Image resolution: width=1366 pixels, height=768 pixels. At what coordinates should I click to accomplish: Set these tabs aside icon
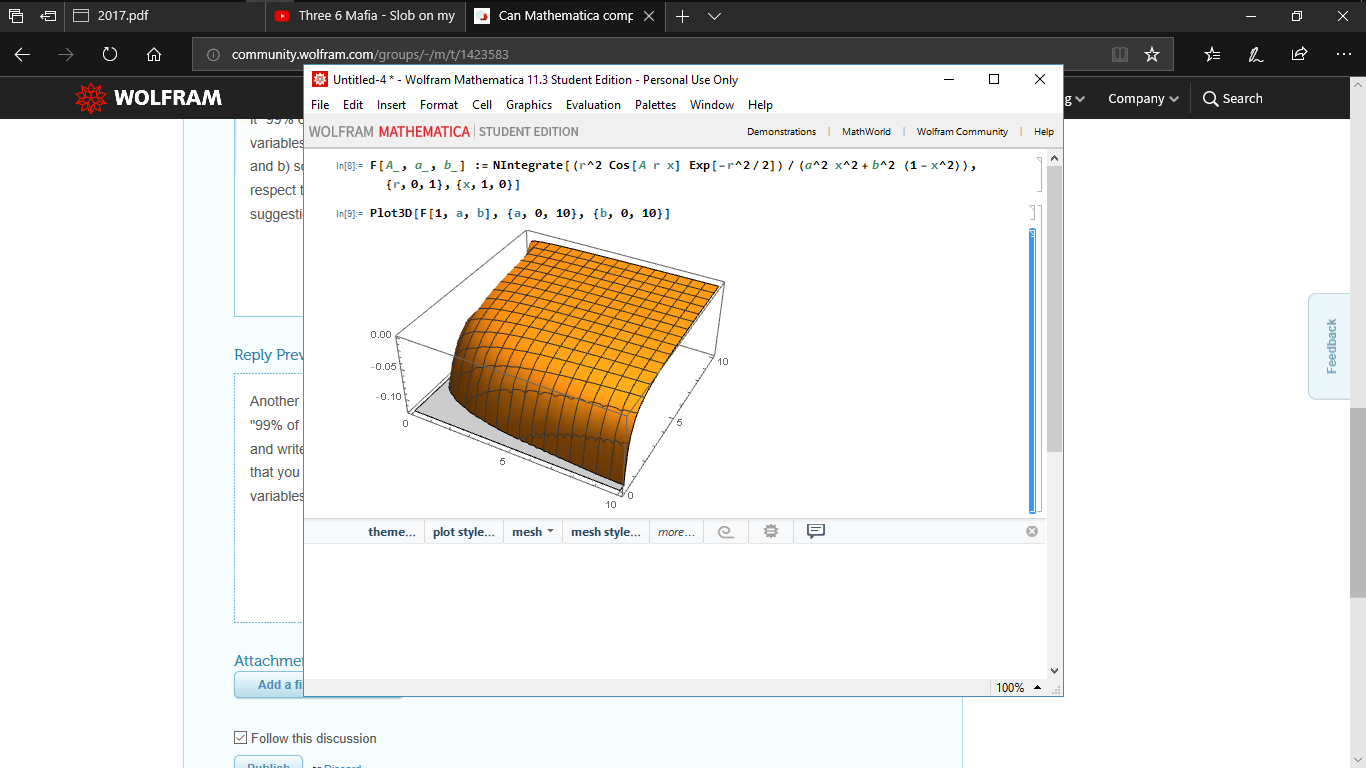point(48,16)
